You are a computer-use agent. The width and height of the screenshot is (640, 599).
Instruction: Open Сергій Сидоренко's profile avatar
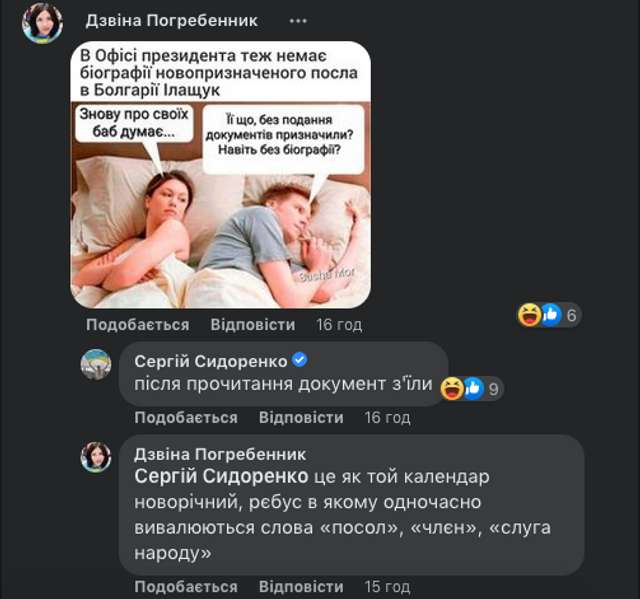(x=96, y=364)
